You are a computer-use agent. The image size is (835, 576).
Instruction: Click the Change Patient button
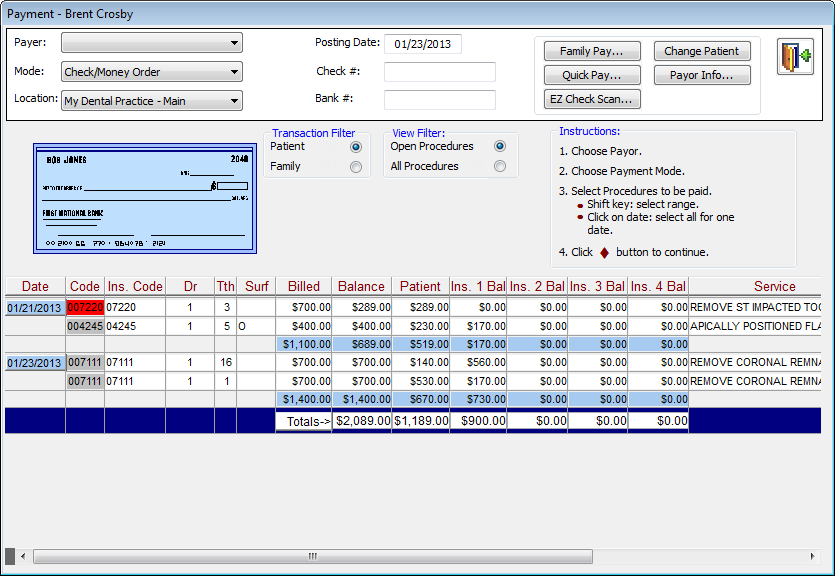click(701, 51)
